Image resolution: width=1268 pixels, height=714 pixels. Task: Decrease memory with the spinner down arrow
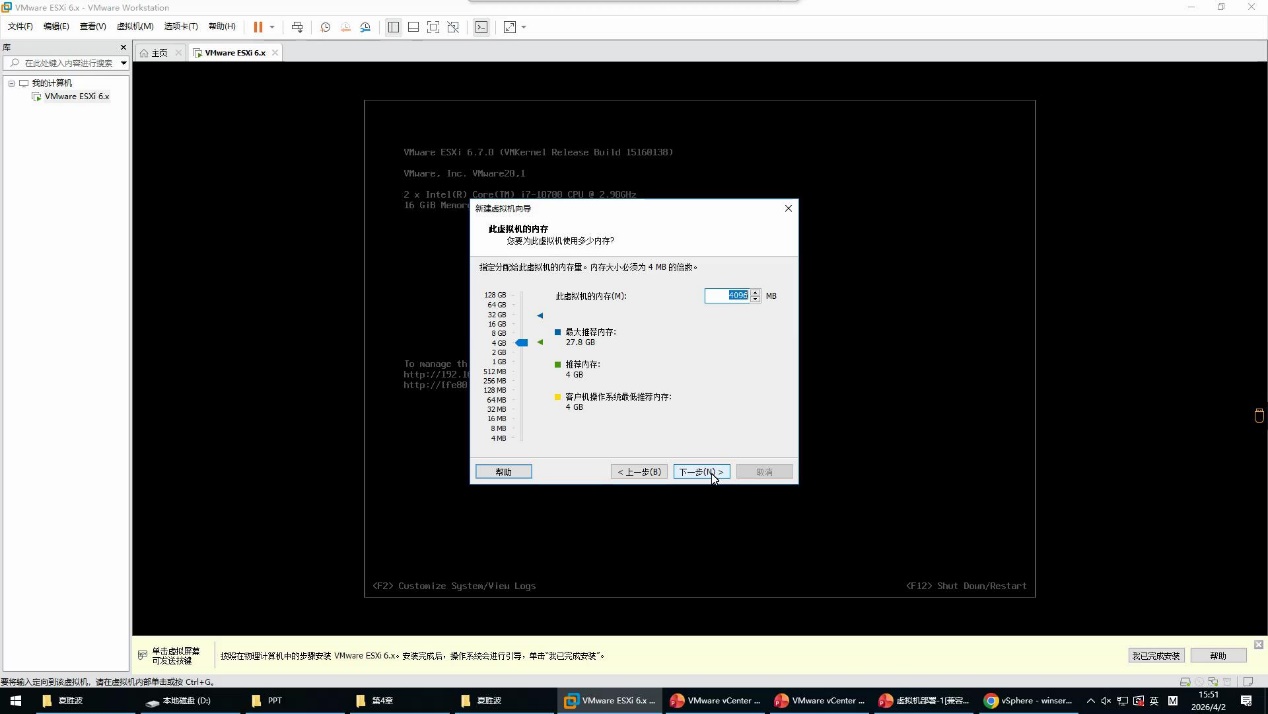coord(755,299)
